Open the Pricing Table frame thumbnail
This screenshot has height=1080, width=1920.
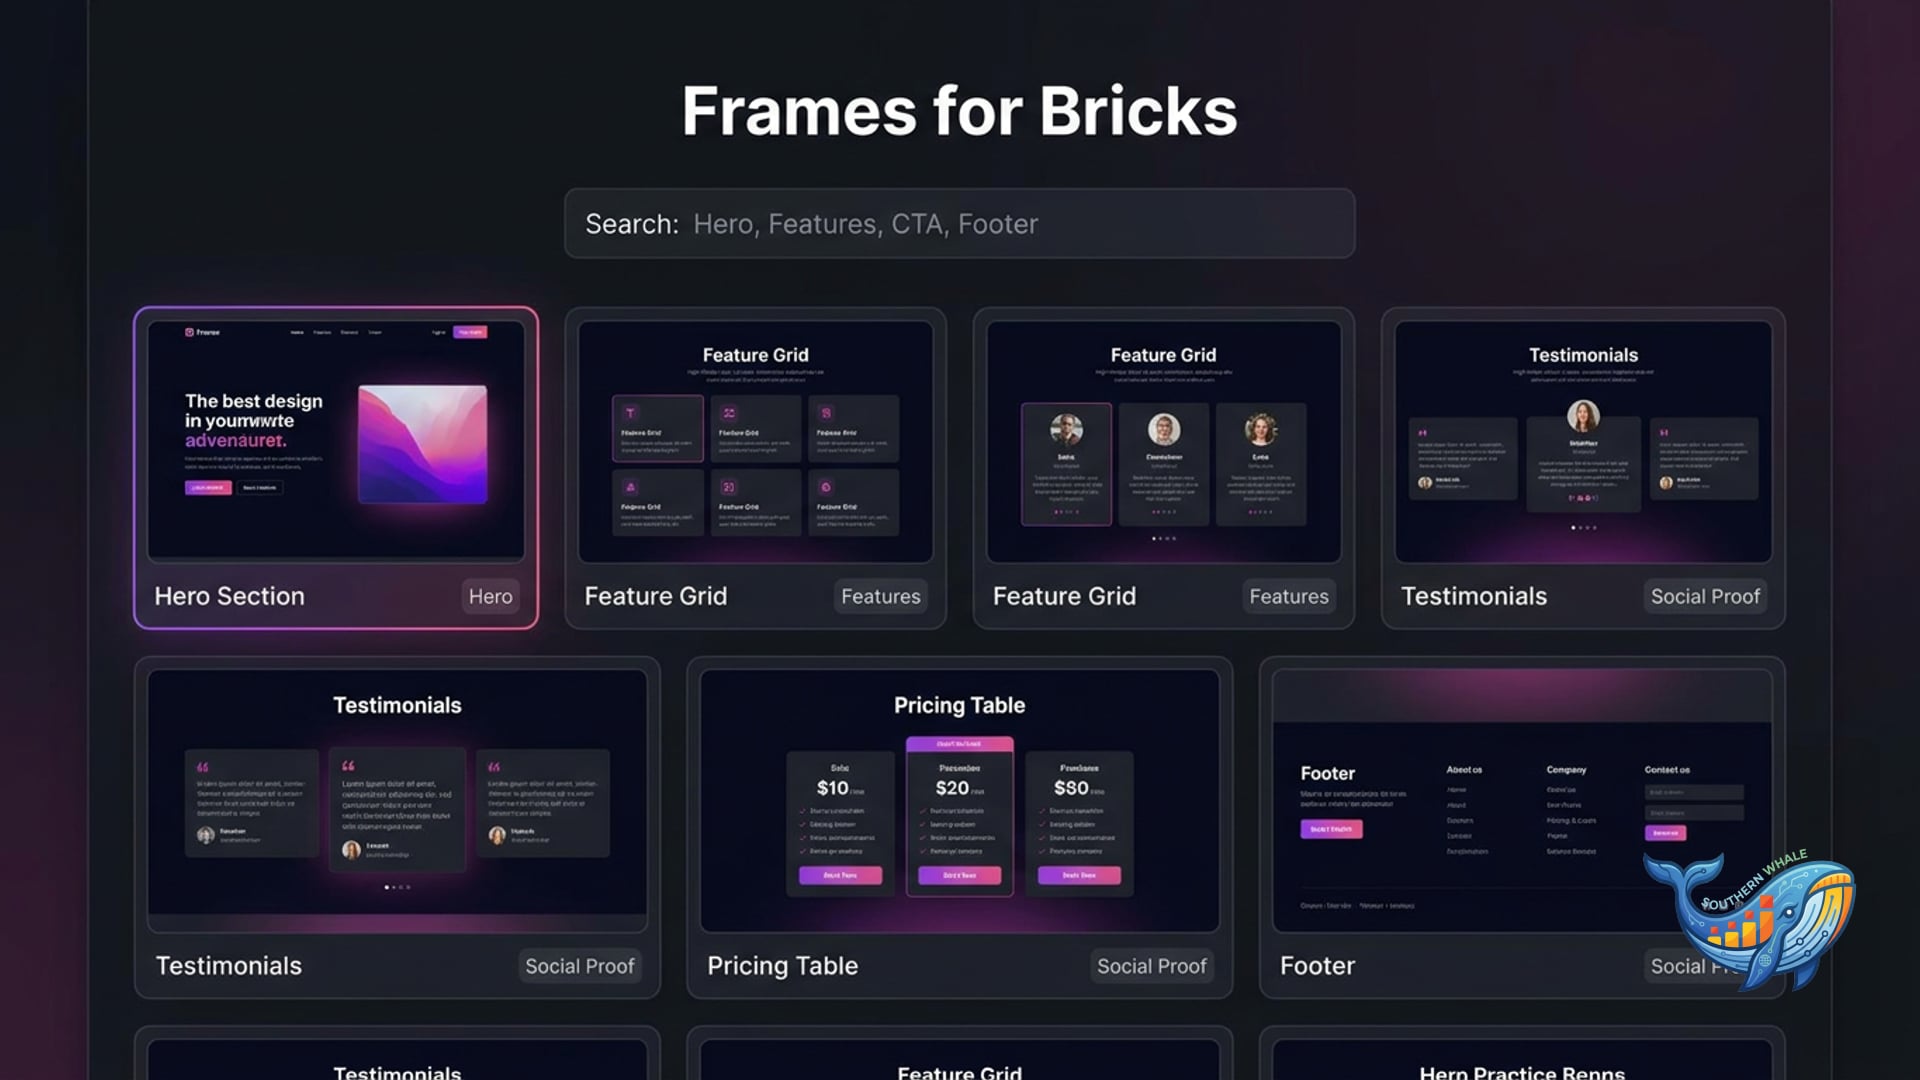pos(959,800)
